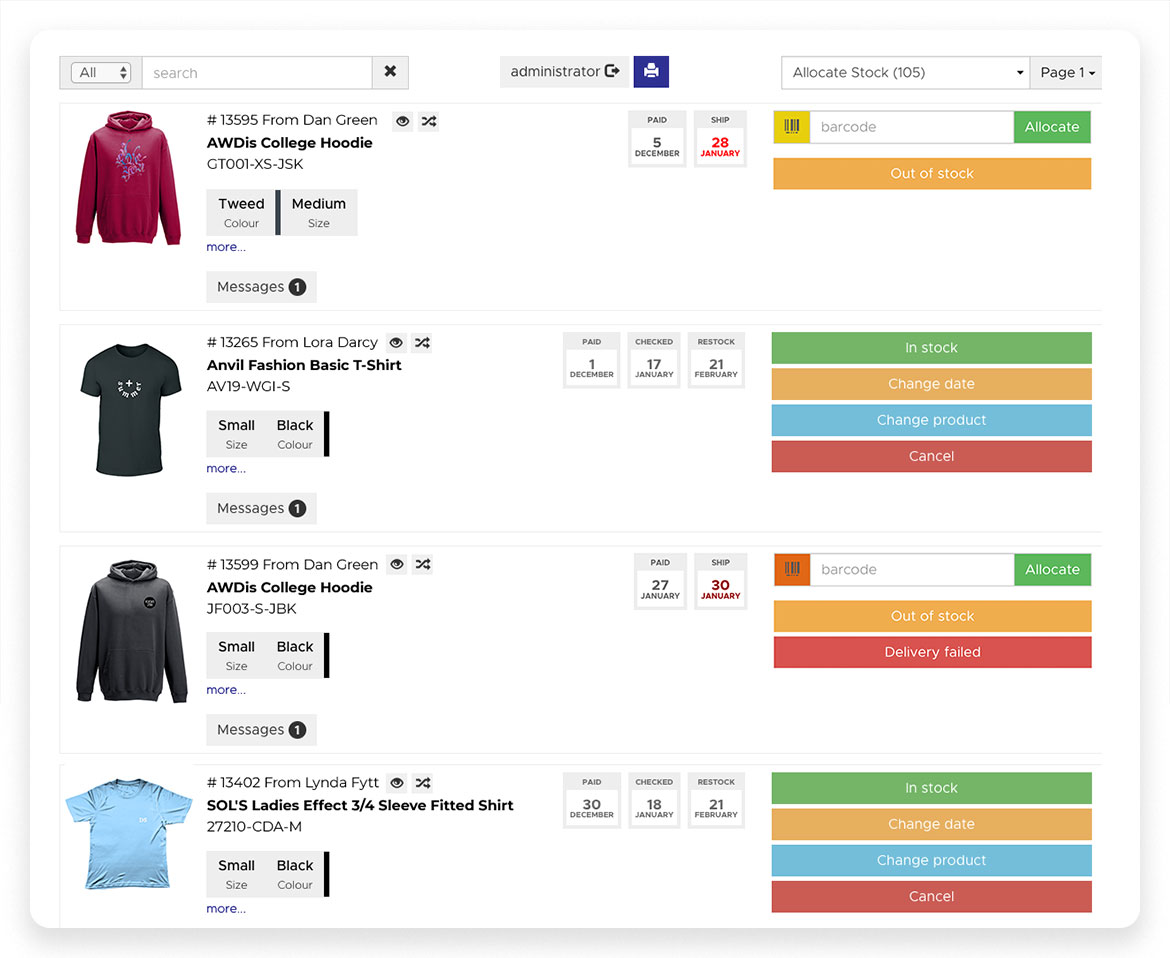The height and width of the screenshot is (958, 1170).
Task: Click shuffle icon on order 13595
Action: pyautogui.click(x=428, y=121)
